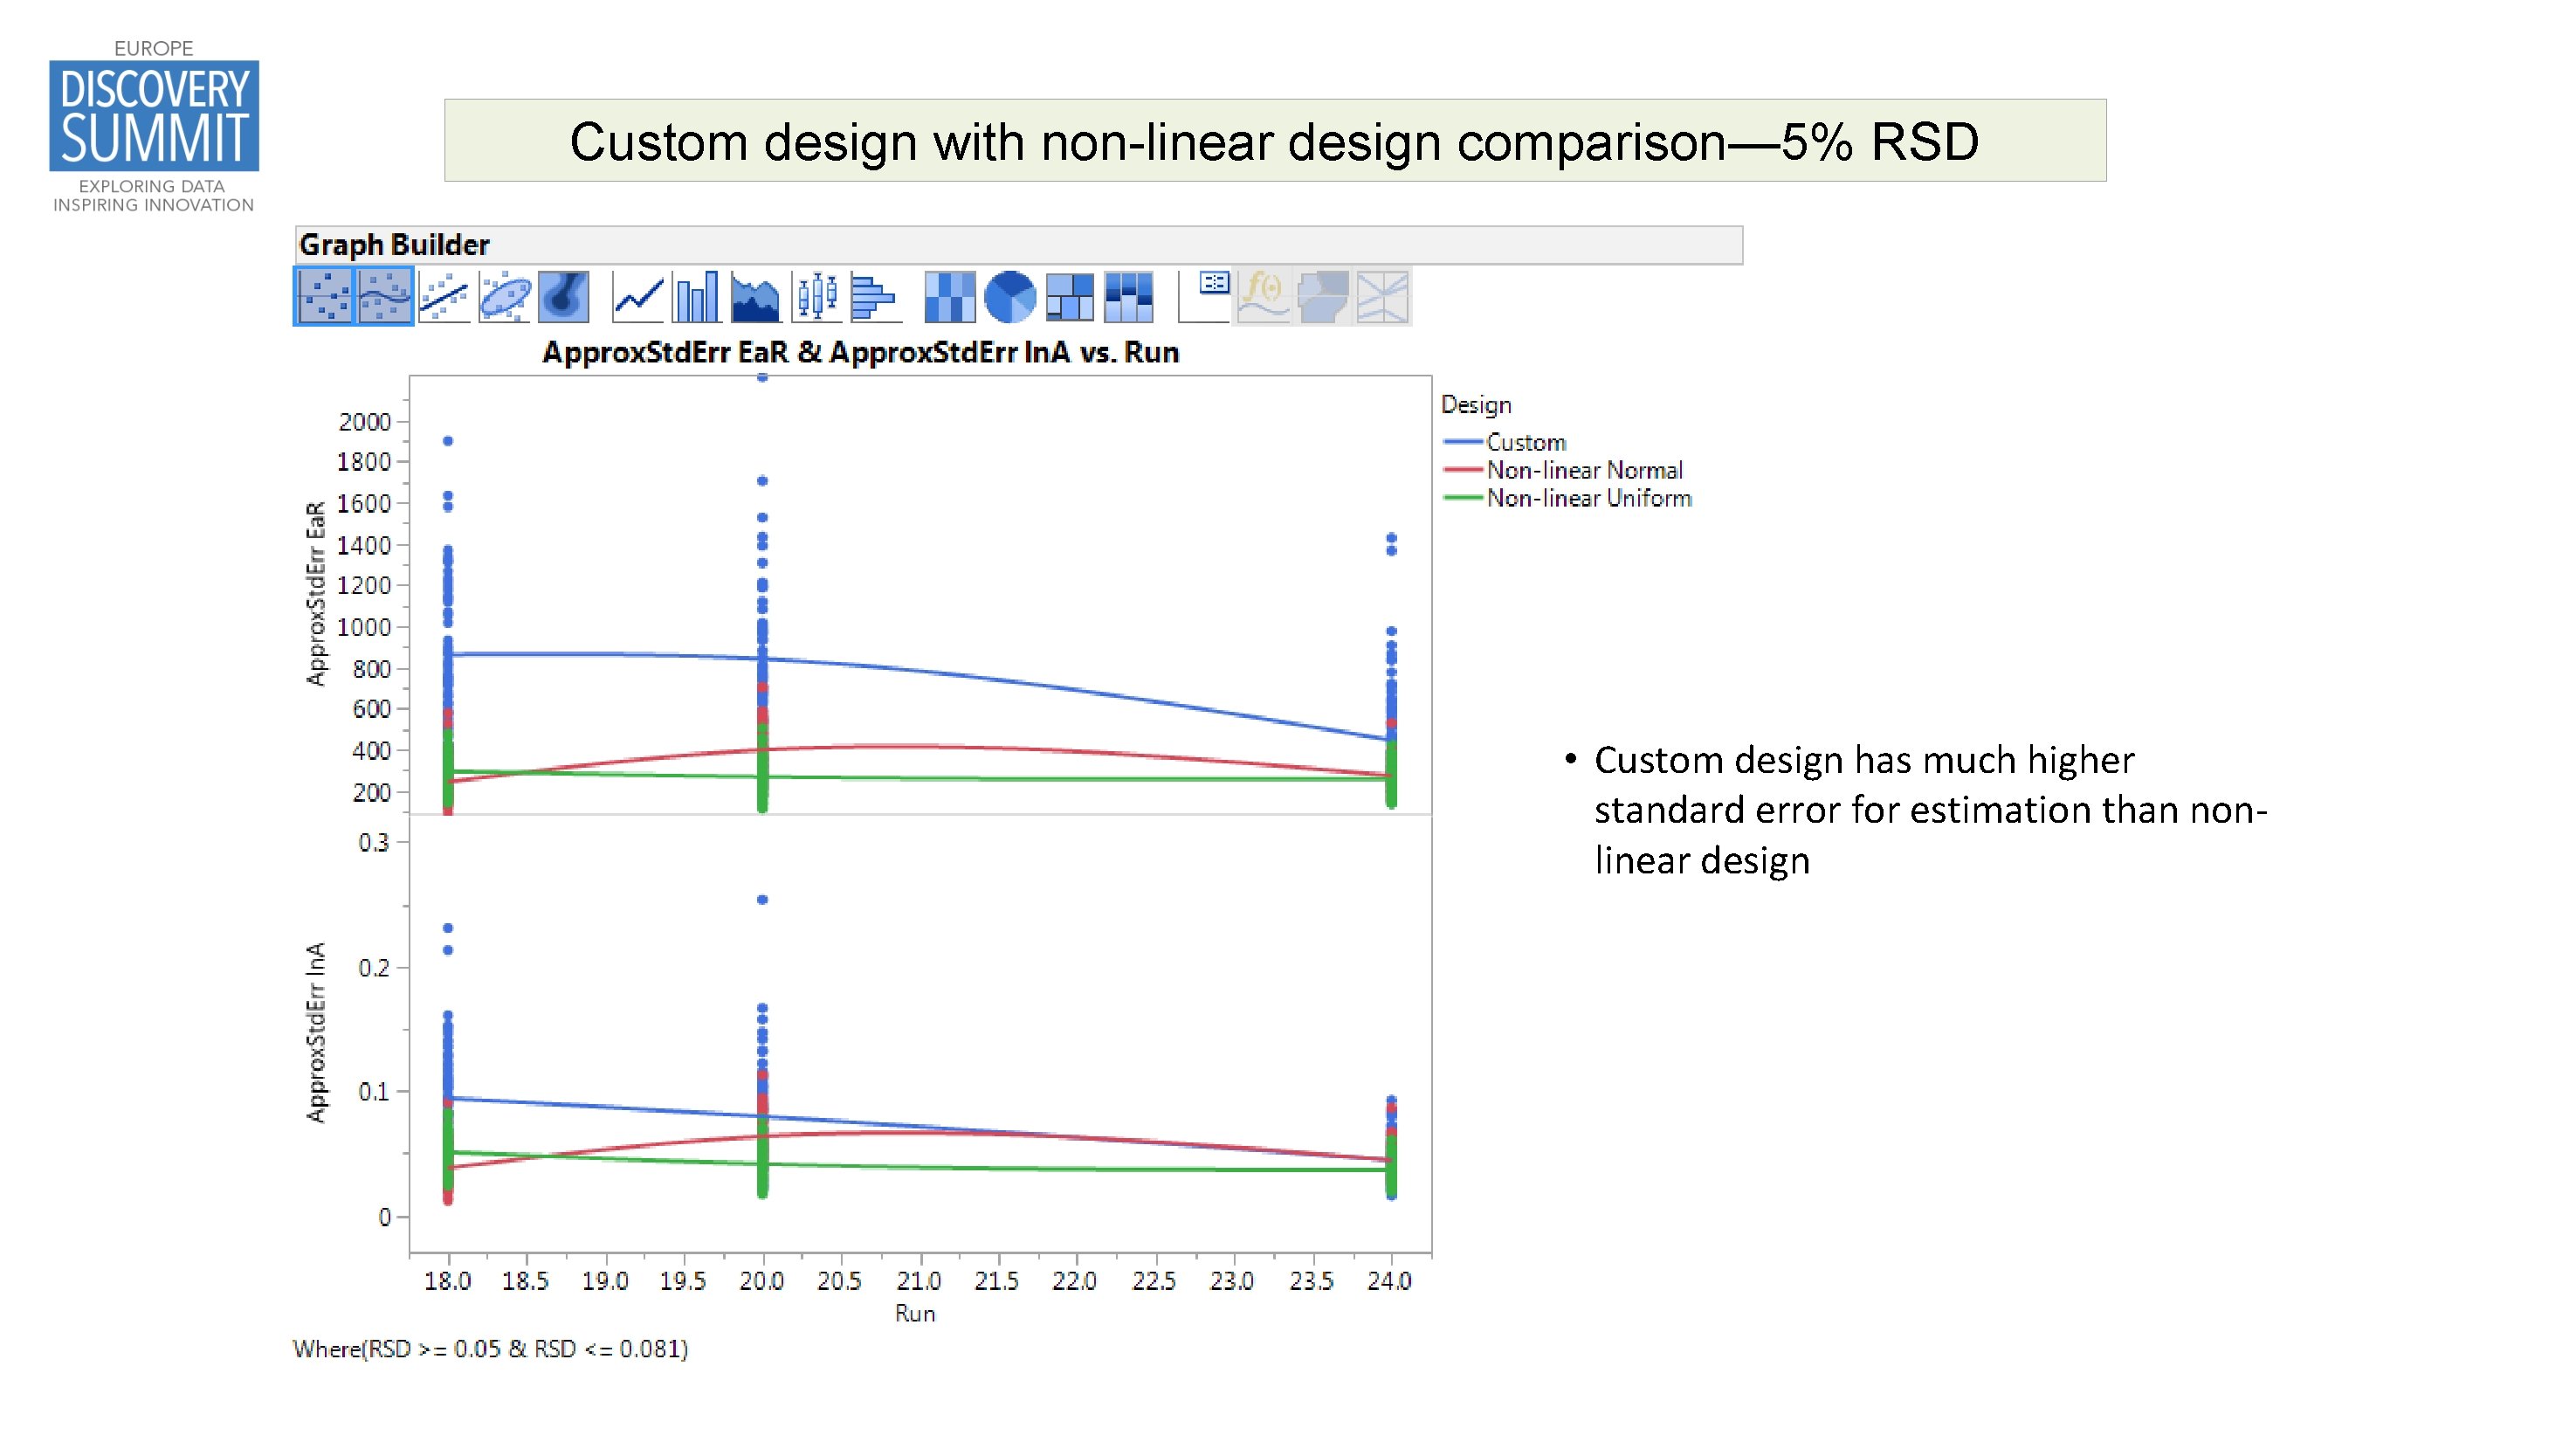Select the Box Plot element icon
This screenshot has width=2576, height=1449.
817,300
